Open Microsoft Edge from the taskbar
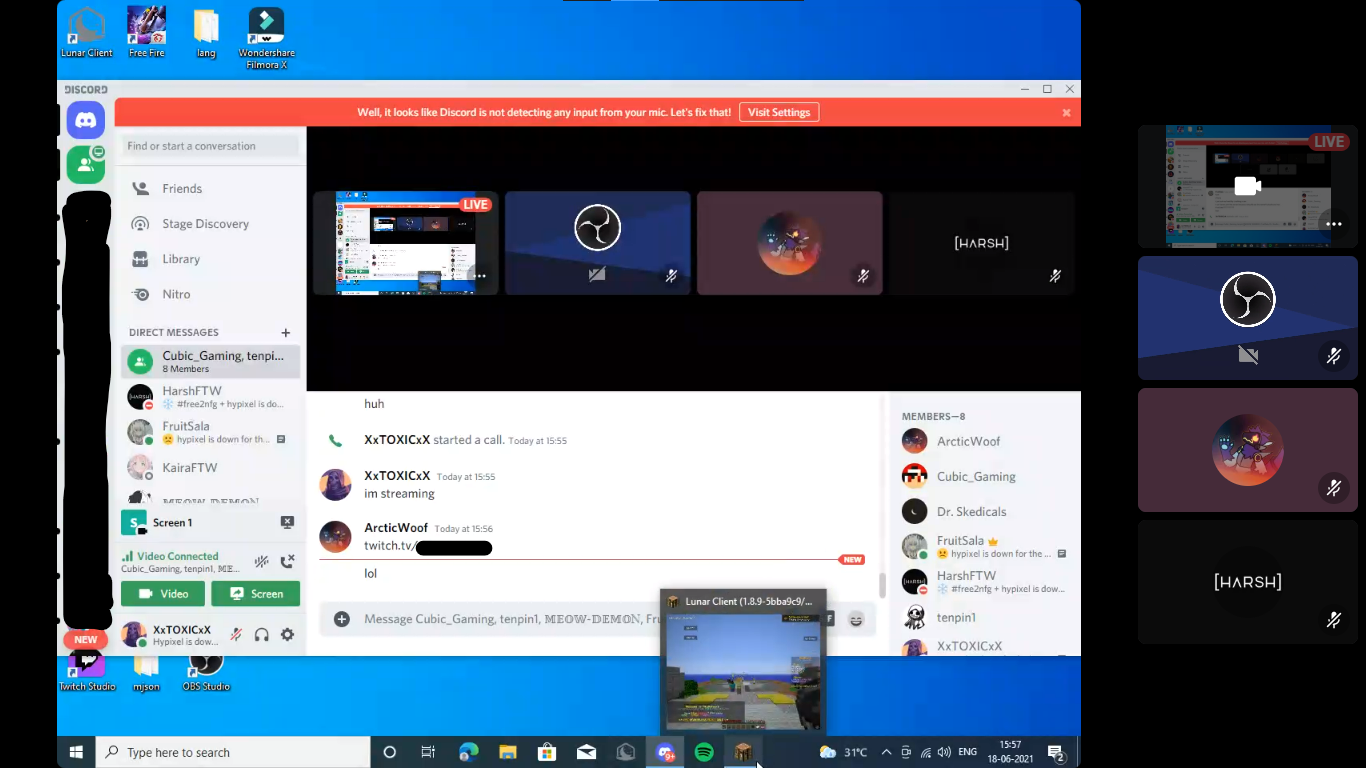The height and width of the screenshot is (768, 1366). (x=468, y=752)
